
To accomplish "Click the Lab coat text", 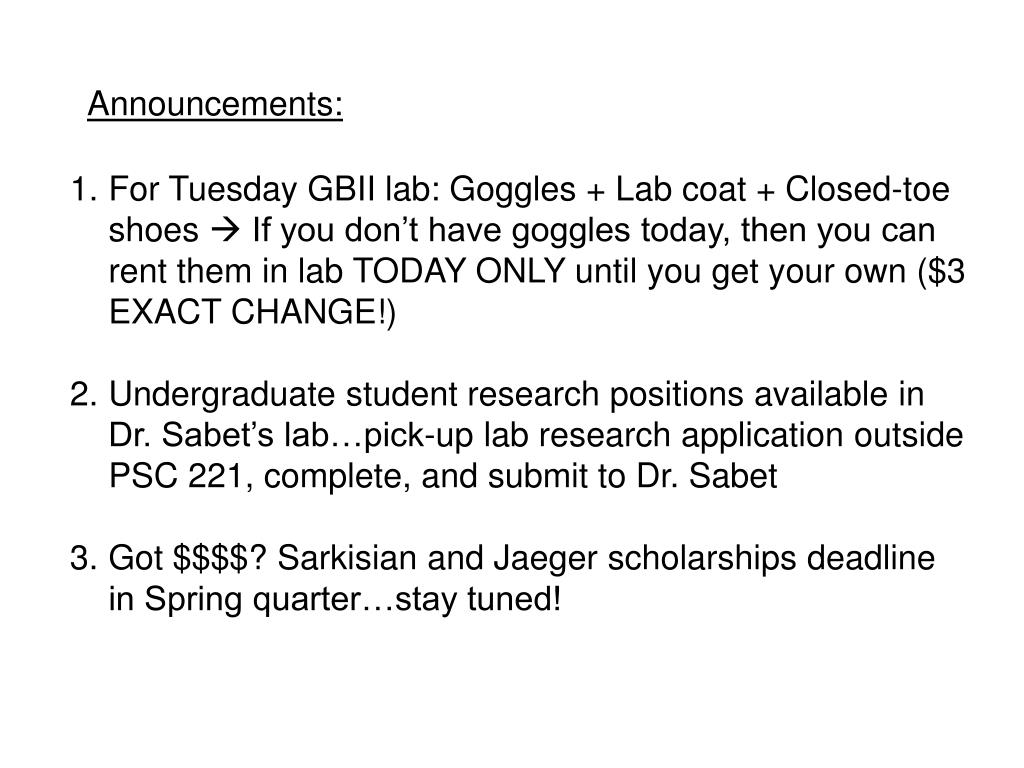I will pyautogui.click(x=680, y=189).
